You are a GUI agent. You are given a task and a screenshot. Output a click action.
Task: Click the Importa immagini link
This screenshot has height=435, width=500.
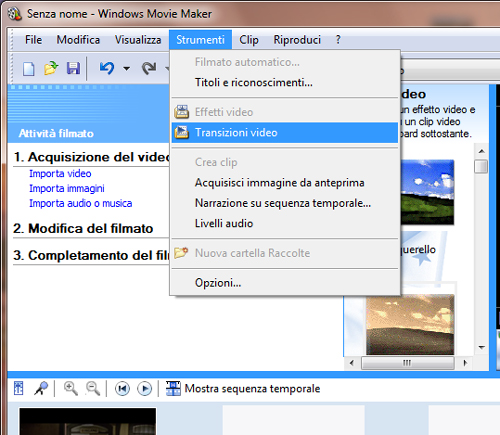point(67,188)
